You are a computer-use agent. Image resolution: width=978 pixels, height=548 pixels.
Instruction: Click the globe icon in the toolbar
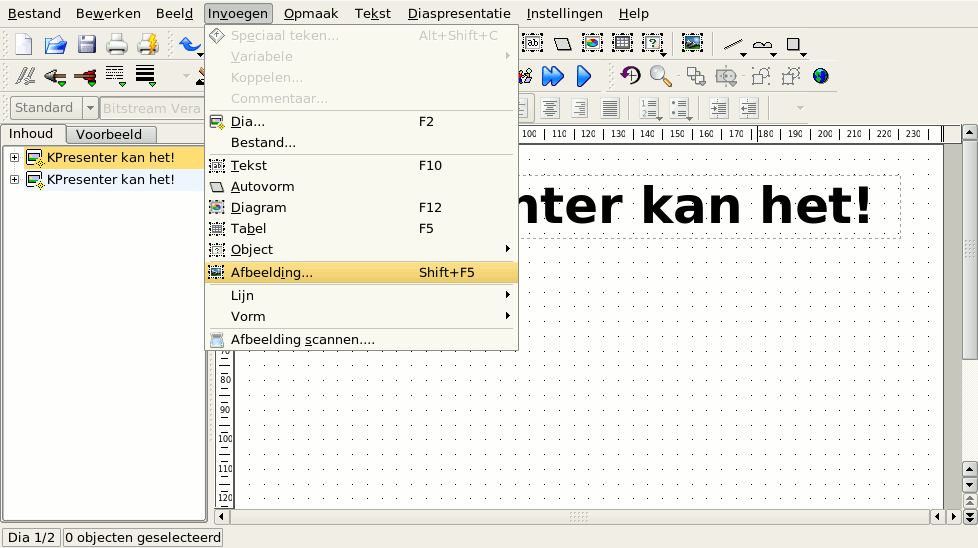point(821,76)
